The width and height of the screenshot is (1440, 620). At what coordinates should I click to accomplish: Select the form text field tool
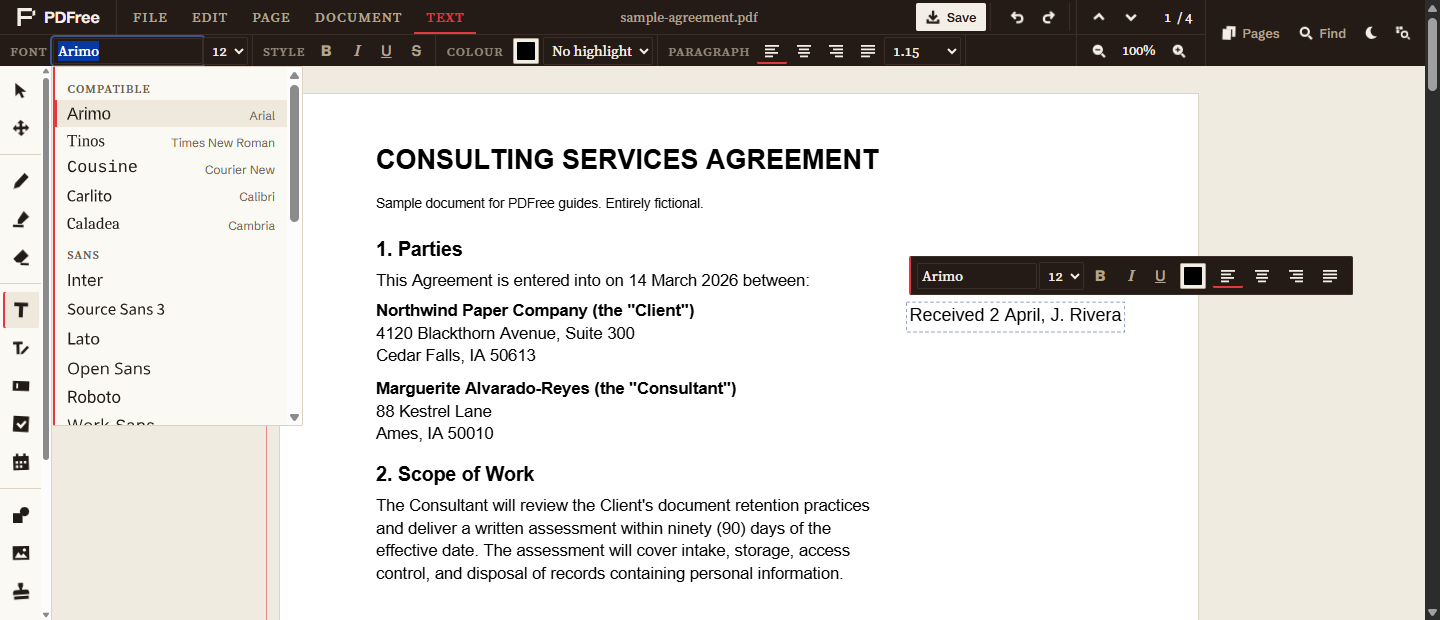pyautogui.click(x=21, y=386)
